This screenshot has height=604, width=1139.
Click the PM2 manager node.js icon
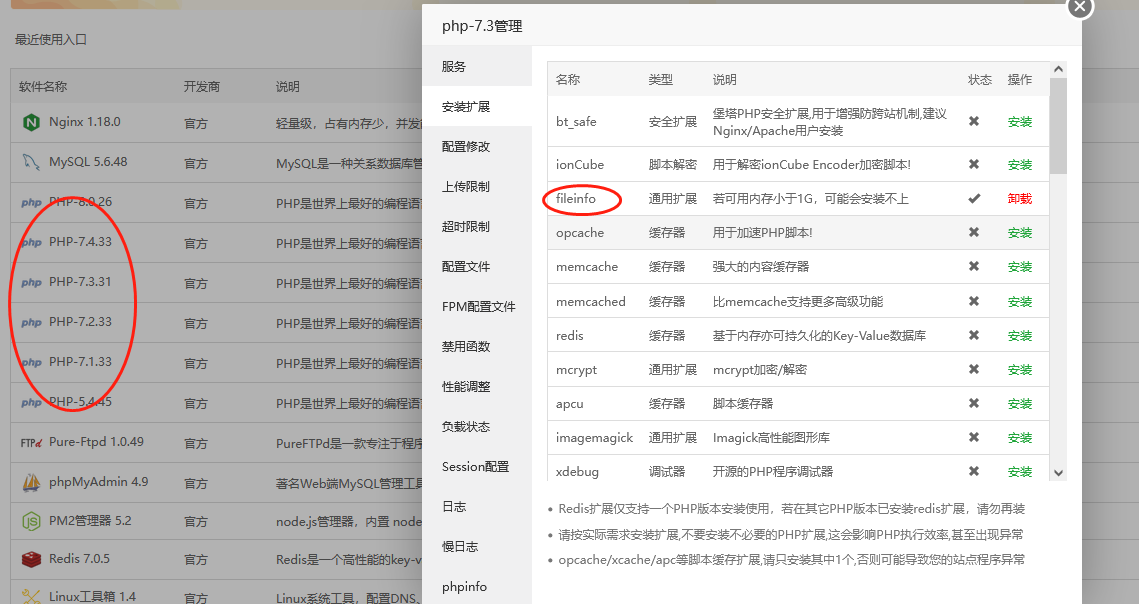point(31,521)
